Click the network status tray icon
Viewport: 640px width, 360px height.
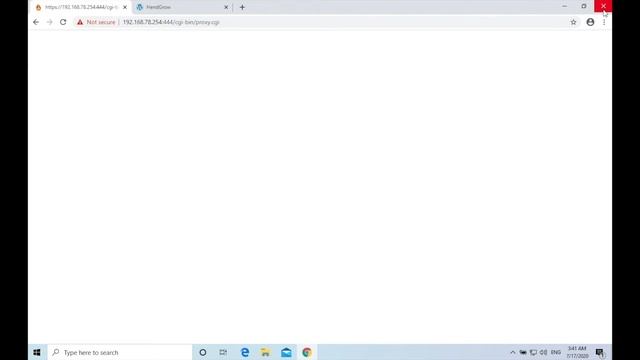[x=533, y=352]
